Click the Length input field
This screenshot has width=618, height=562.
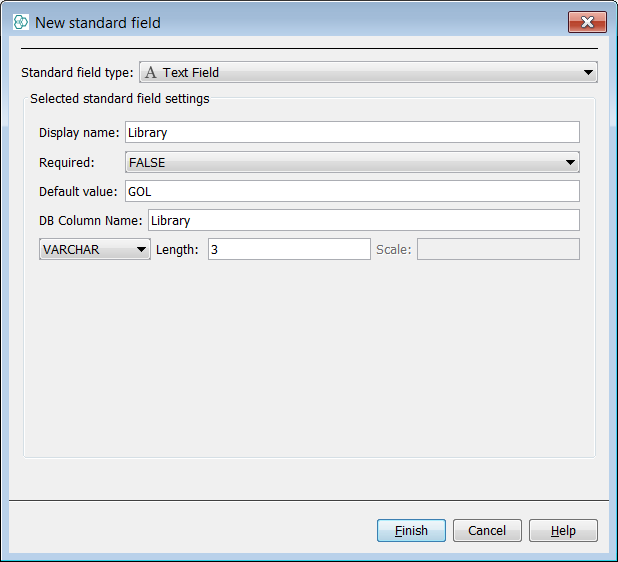point(289,249)
